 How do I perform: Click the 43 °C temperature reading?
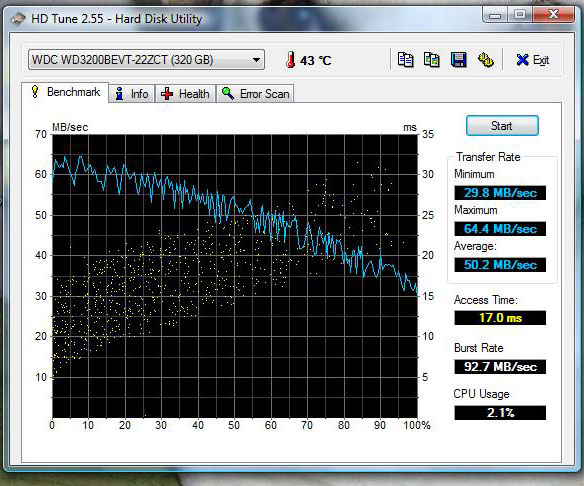pos(315,60)
